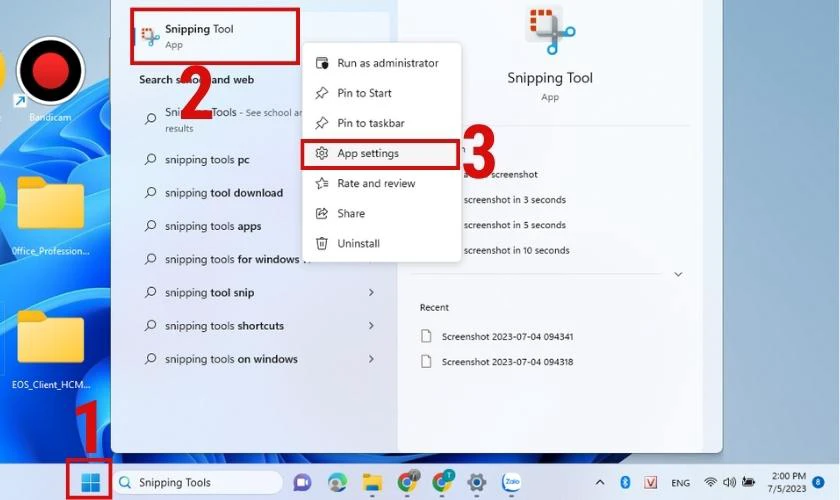Expand the snipping tool snip arrow
This screenshot has height=500, width=840.
(x=371, y=293)
